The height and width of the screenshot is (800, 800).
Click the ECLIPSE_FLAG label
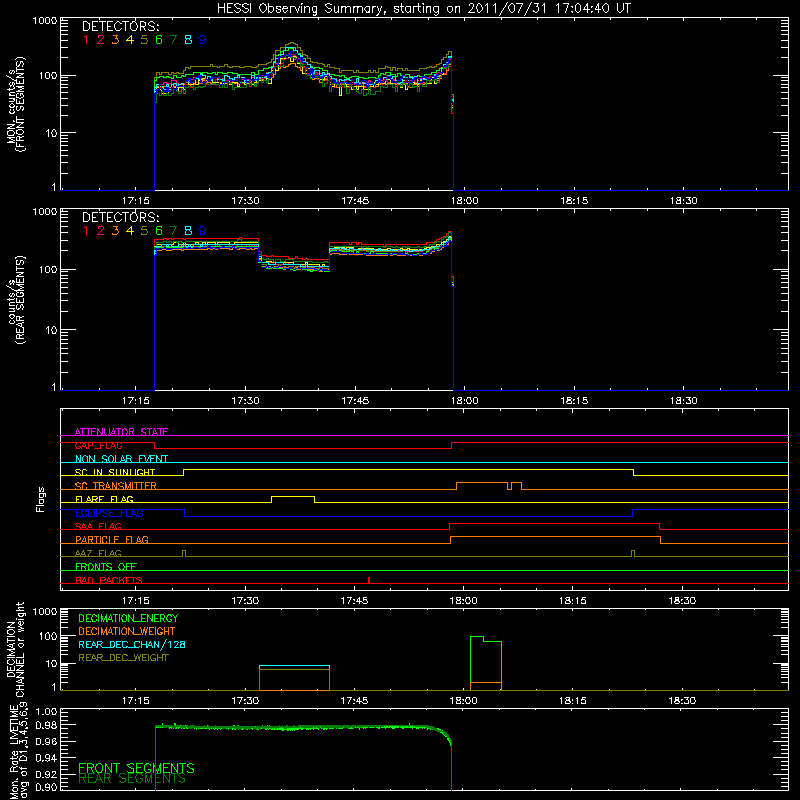pyautogui.click(x=109, y=513)
